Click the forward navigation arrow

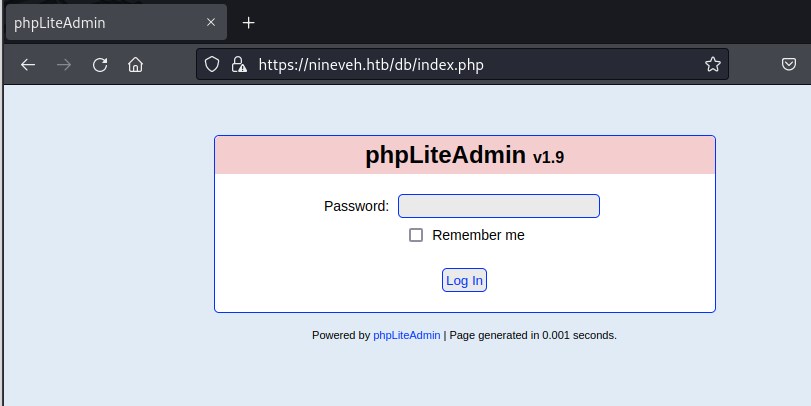(64, 65)
